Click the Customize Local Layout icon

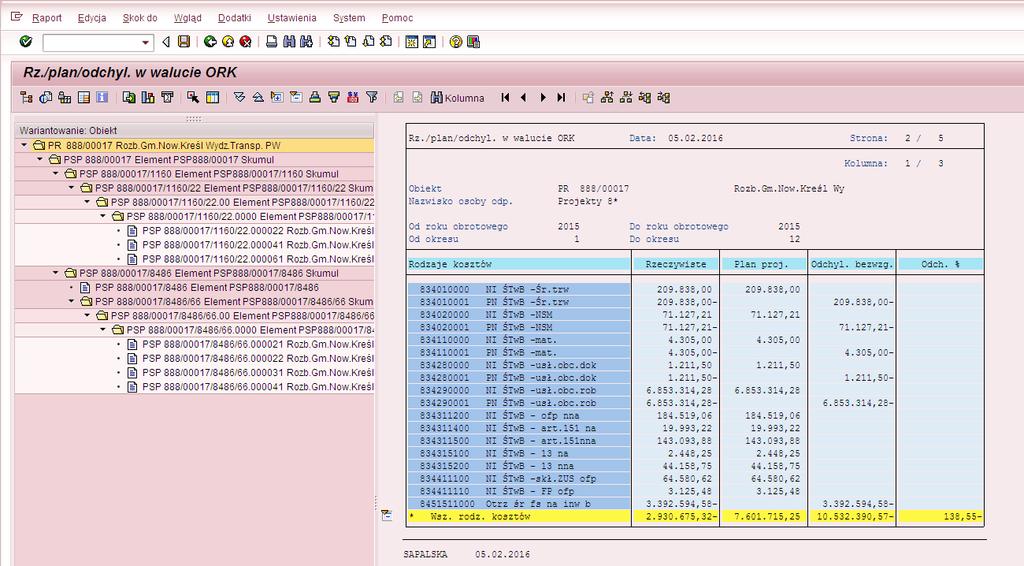coord(473,42)
